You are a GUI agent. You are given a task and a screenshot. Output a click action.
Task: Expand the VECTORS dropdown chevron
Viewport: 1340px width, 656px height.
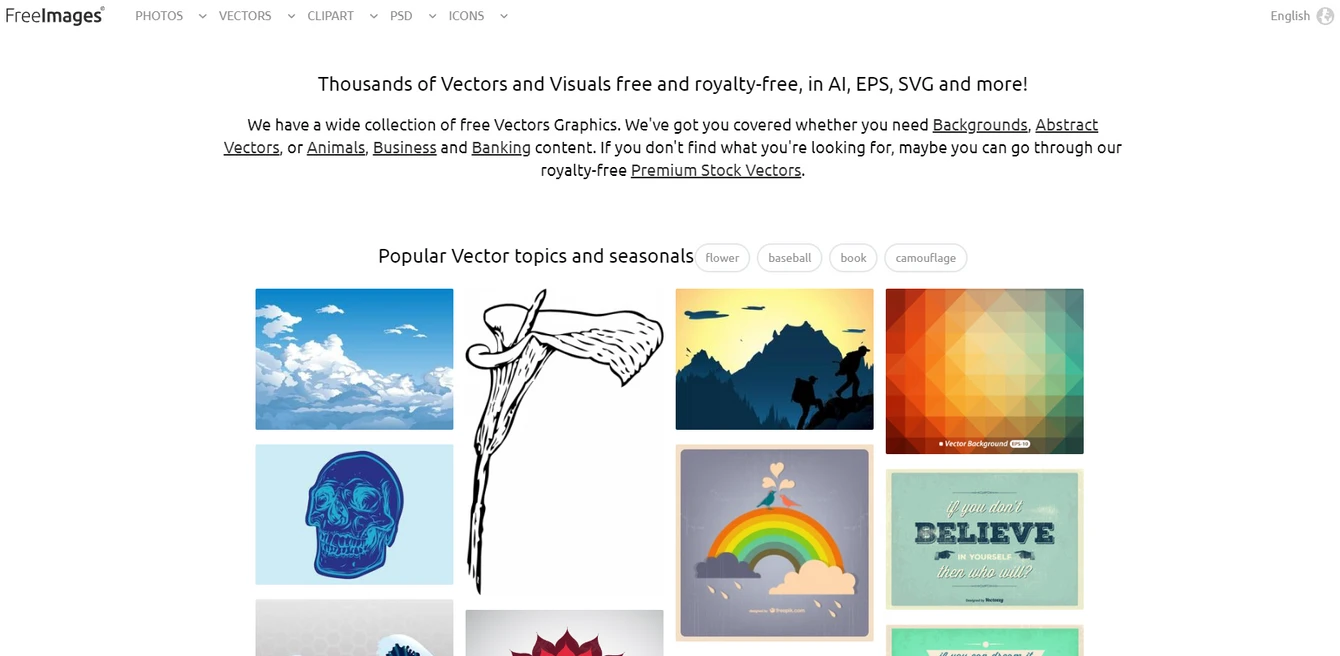pos(291,16)
